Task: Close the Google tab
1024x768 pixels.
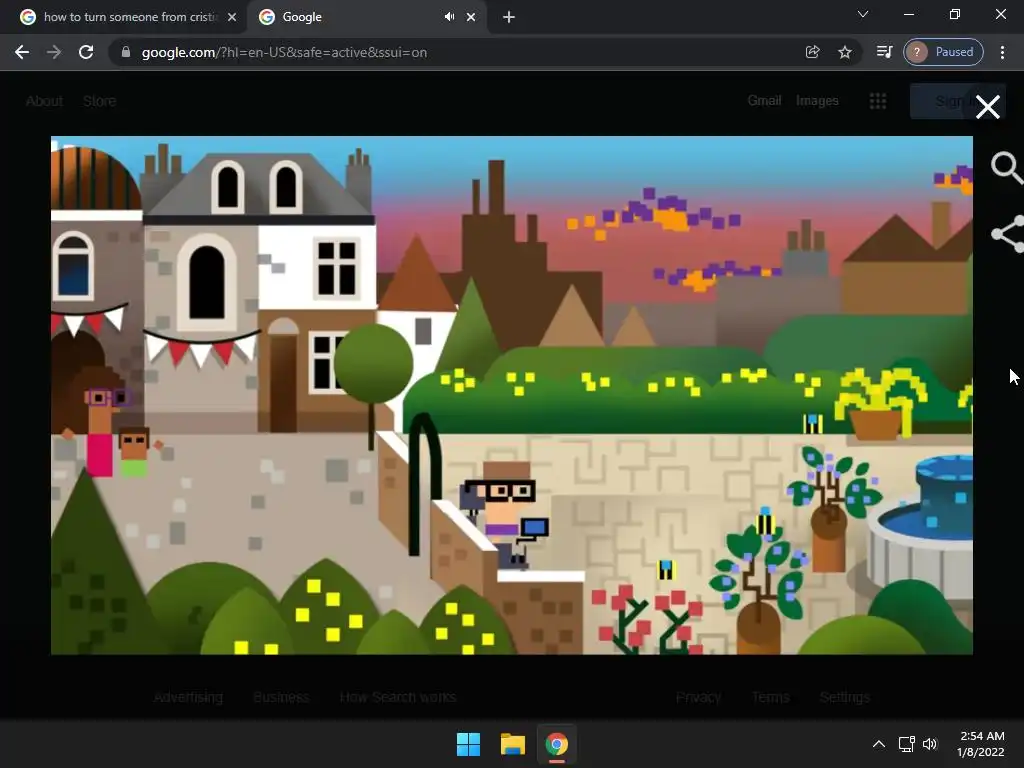Action: [471, 17]
